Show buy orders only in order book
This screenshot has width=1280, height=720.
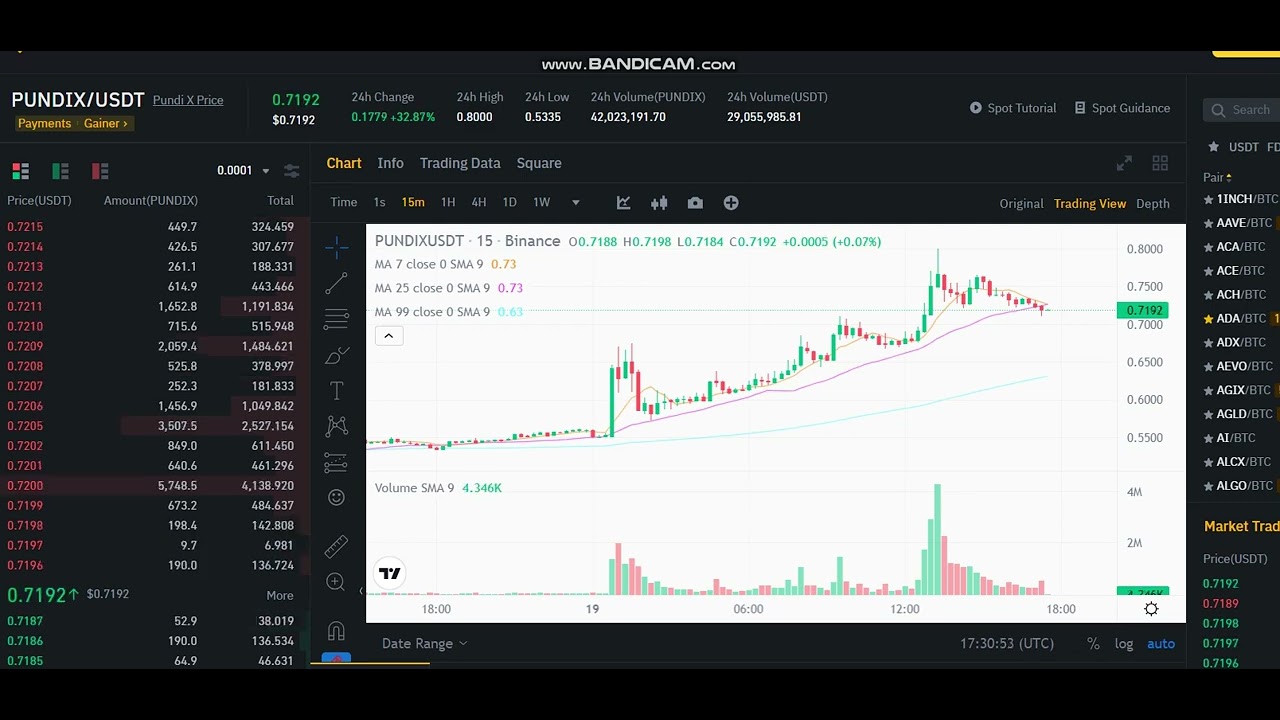click(60, 171)
